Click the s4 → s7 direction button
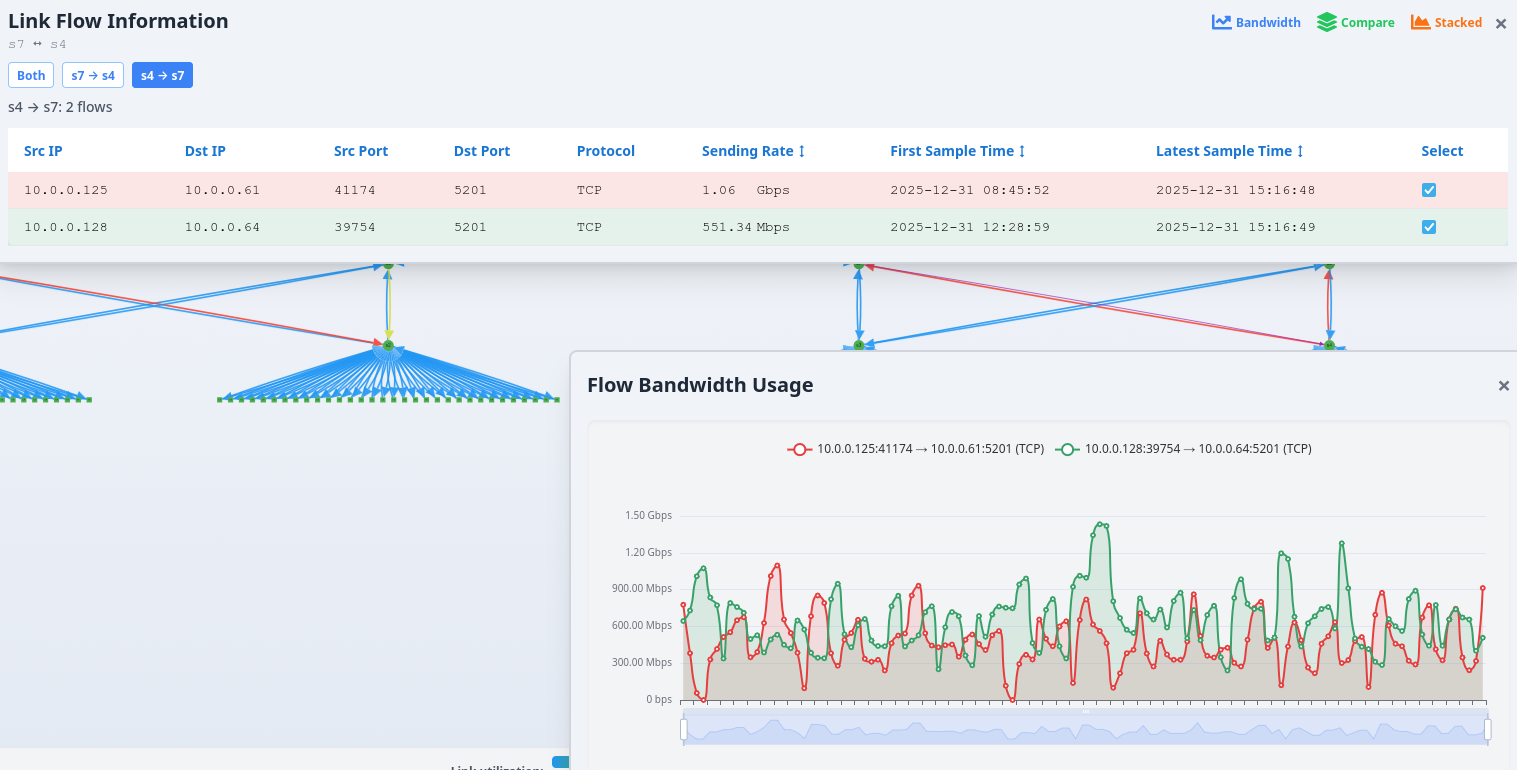Viewport: 1517px width, 770px height. tap(162, 74)
